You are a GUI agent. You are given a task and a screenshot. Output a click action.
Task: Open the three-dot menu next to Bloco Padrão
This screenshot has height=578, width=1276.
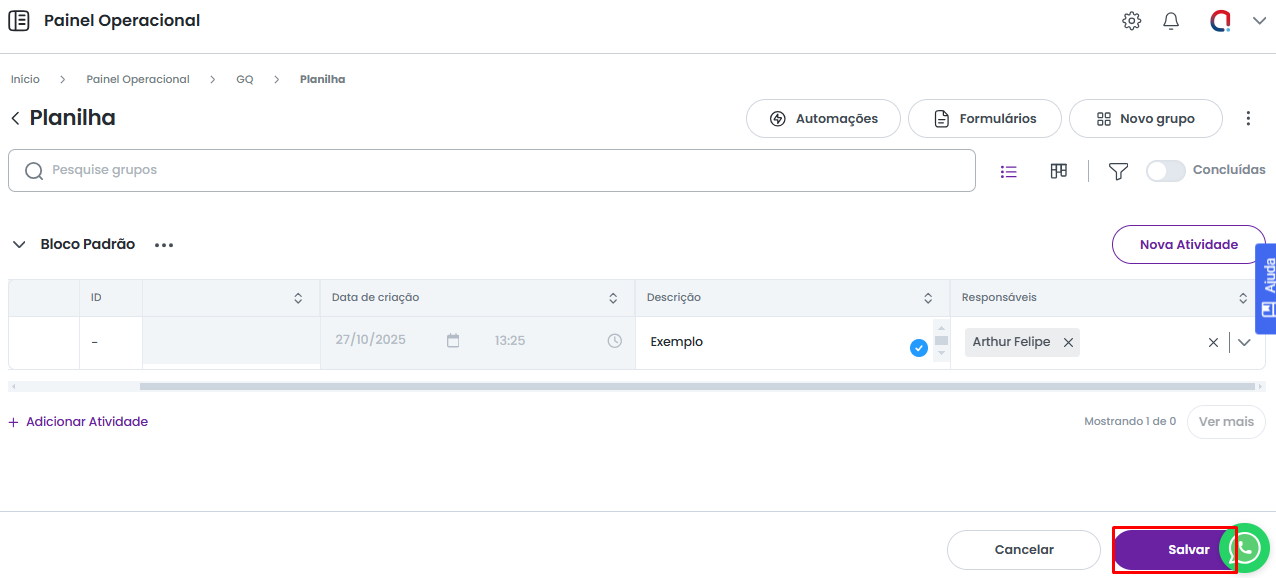[x=164, y=245]
